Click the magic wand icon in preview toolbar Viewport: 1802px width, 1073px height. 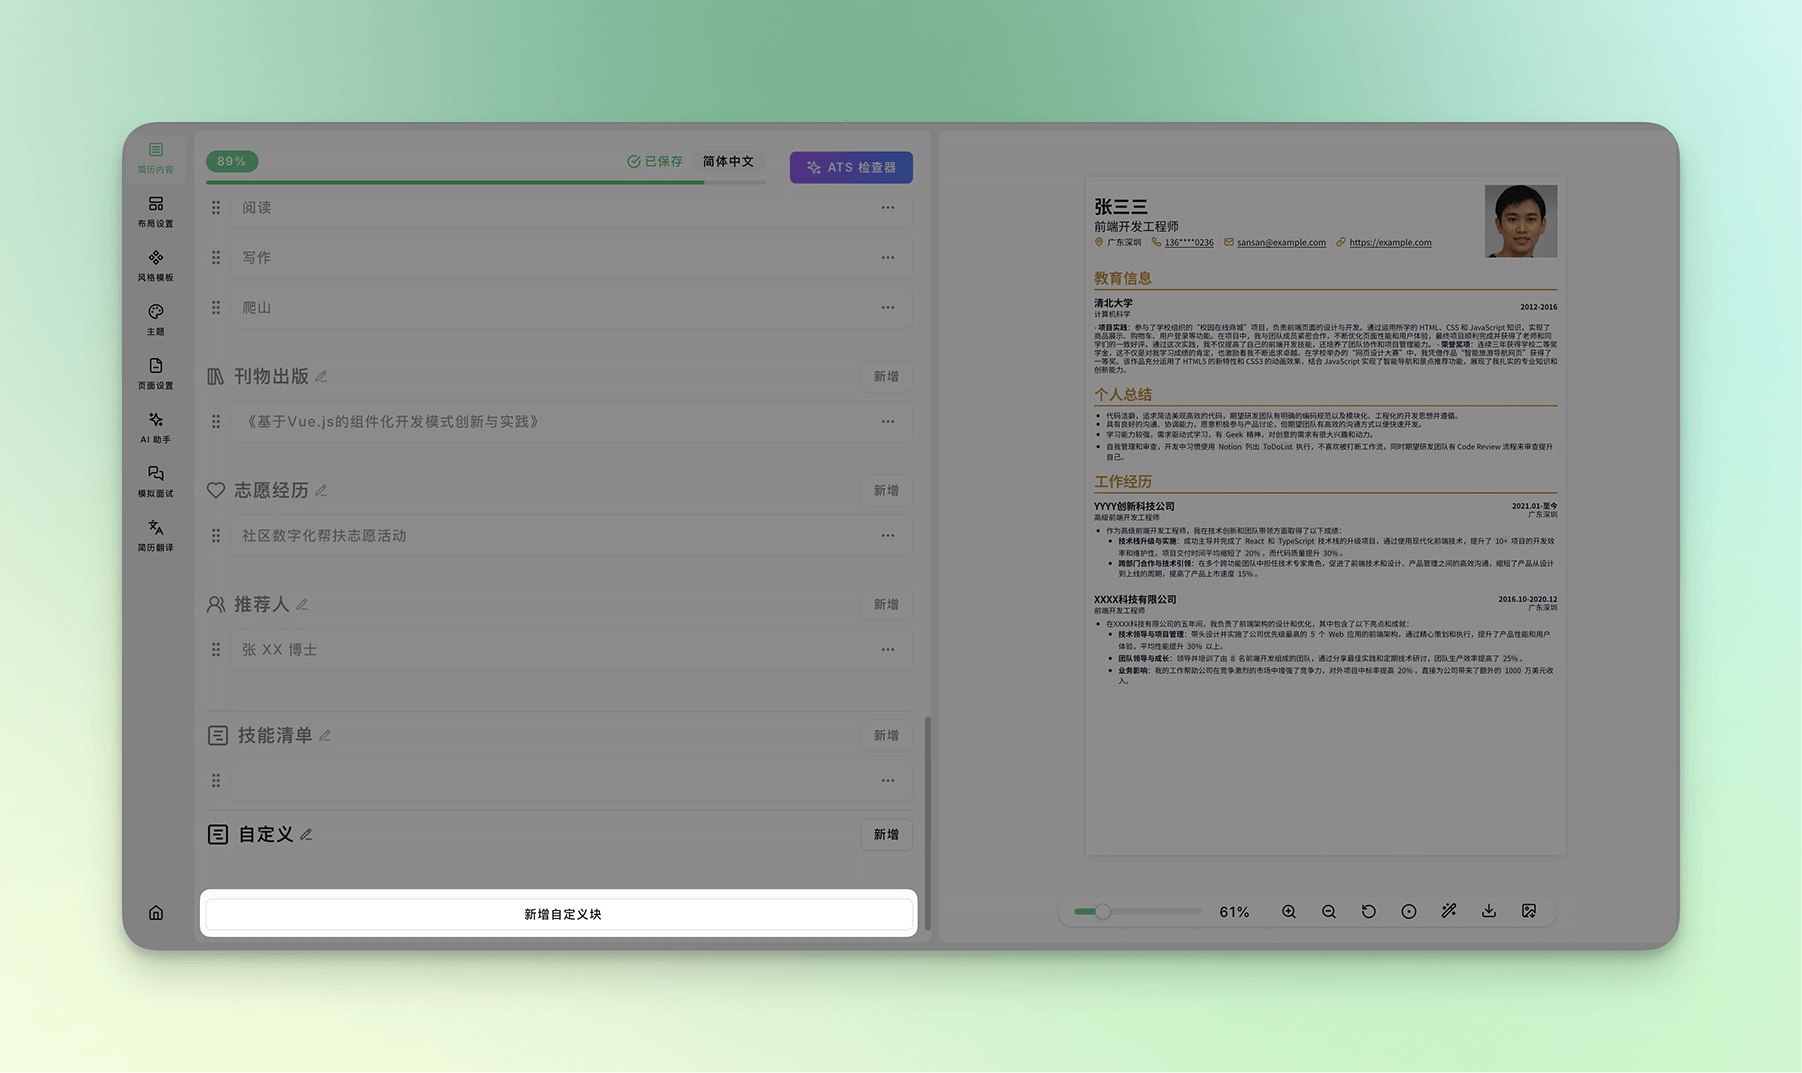[x=1449, y=911]
